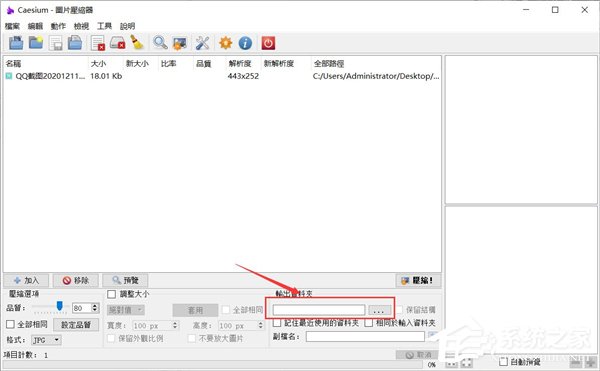
Task: Toggle the 記住最近使用的資料夾 checkbox
Action: click(277, 323)
